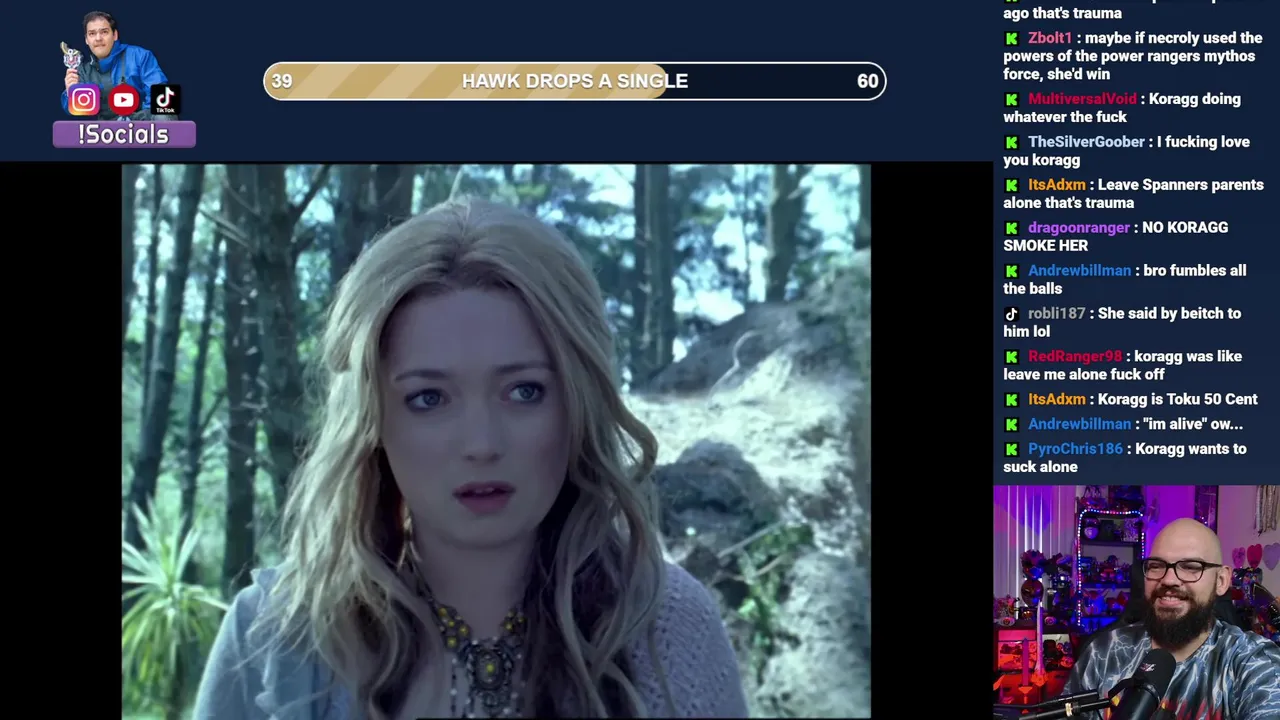Click chat text "I fucking love you koragg"

click(1126, 151)
